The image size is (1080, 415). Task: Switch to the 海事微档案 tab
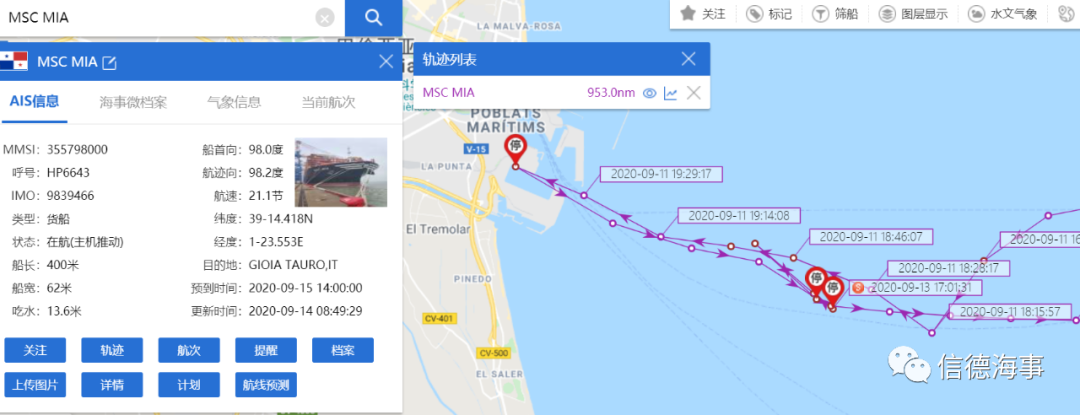click(x=133, y=103)
